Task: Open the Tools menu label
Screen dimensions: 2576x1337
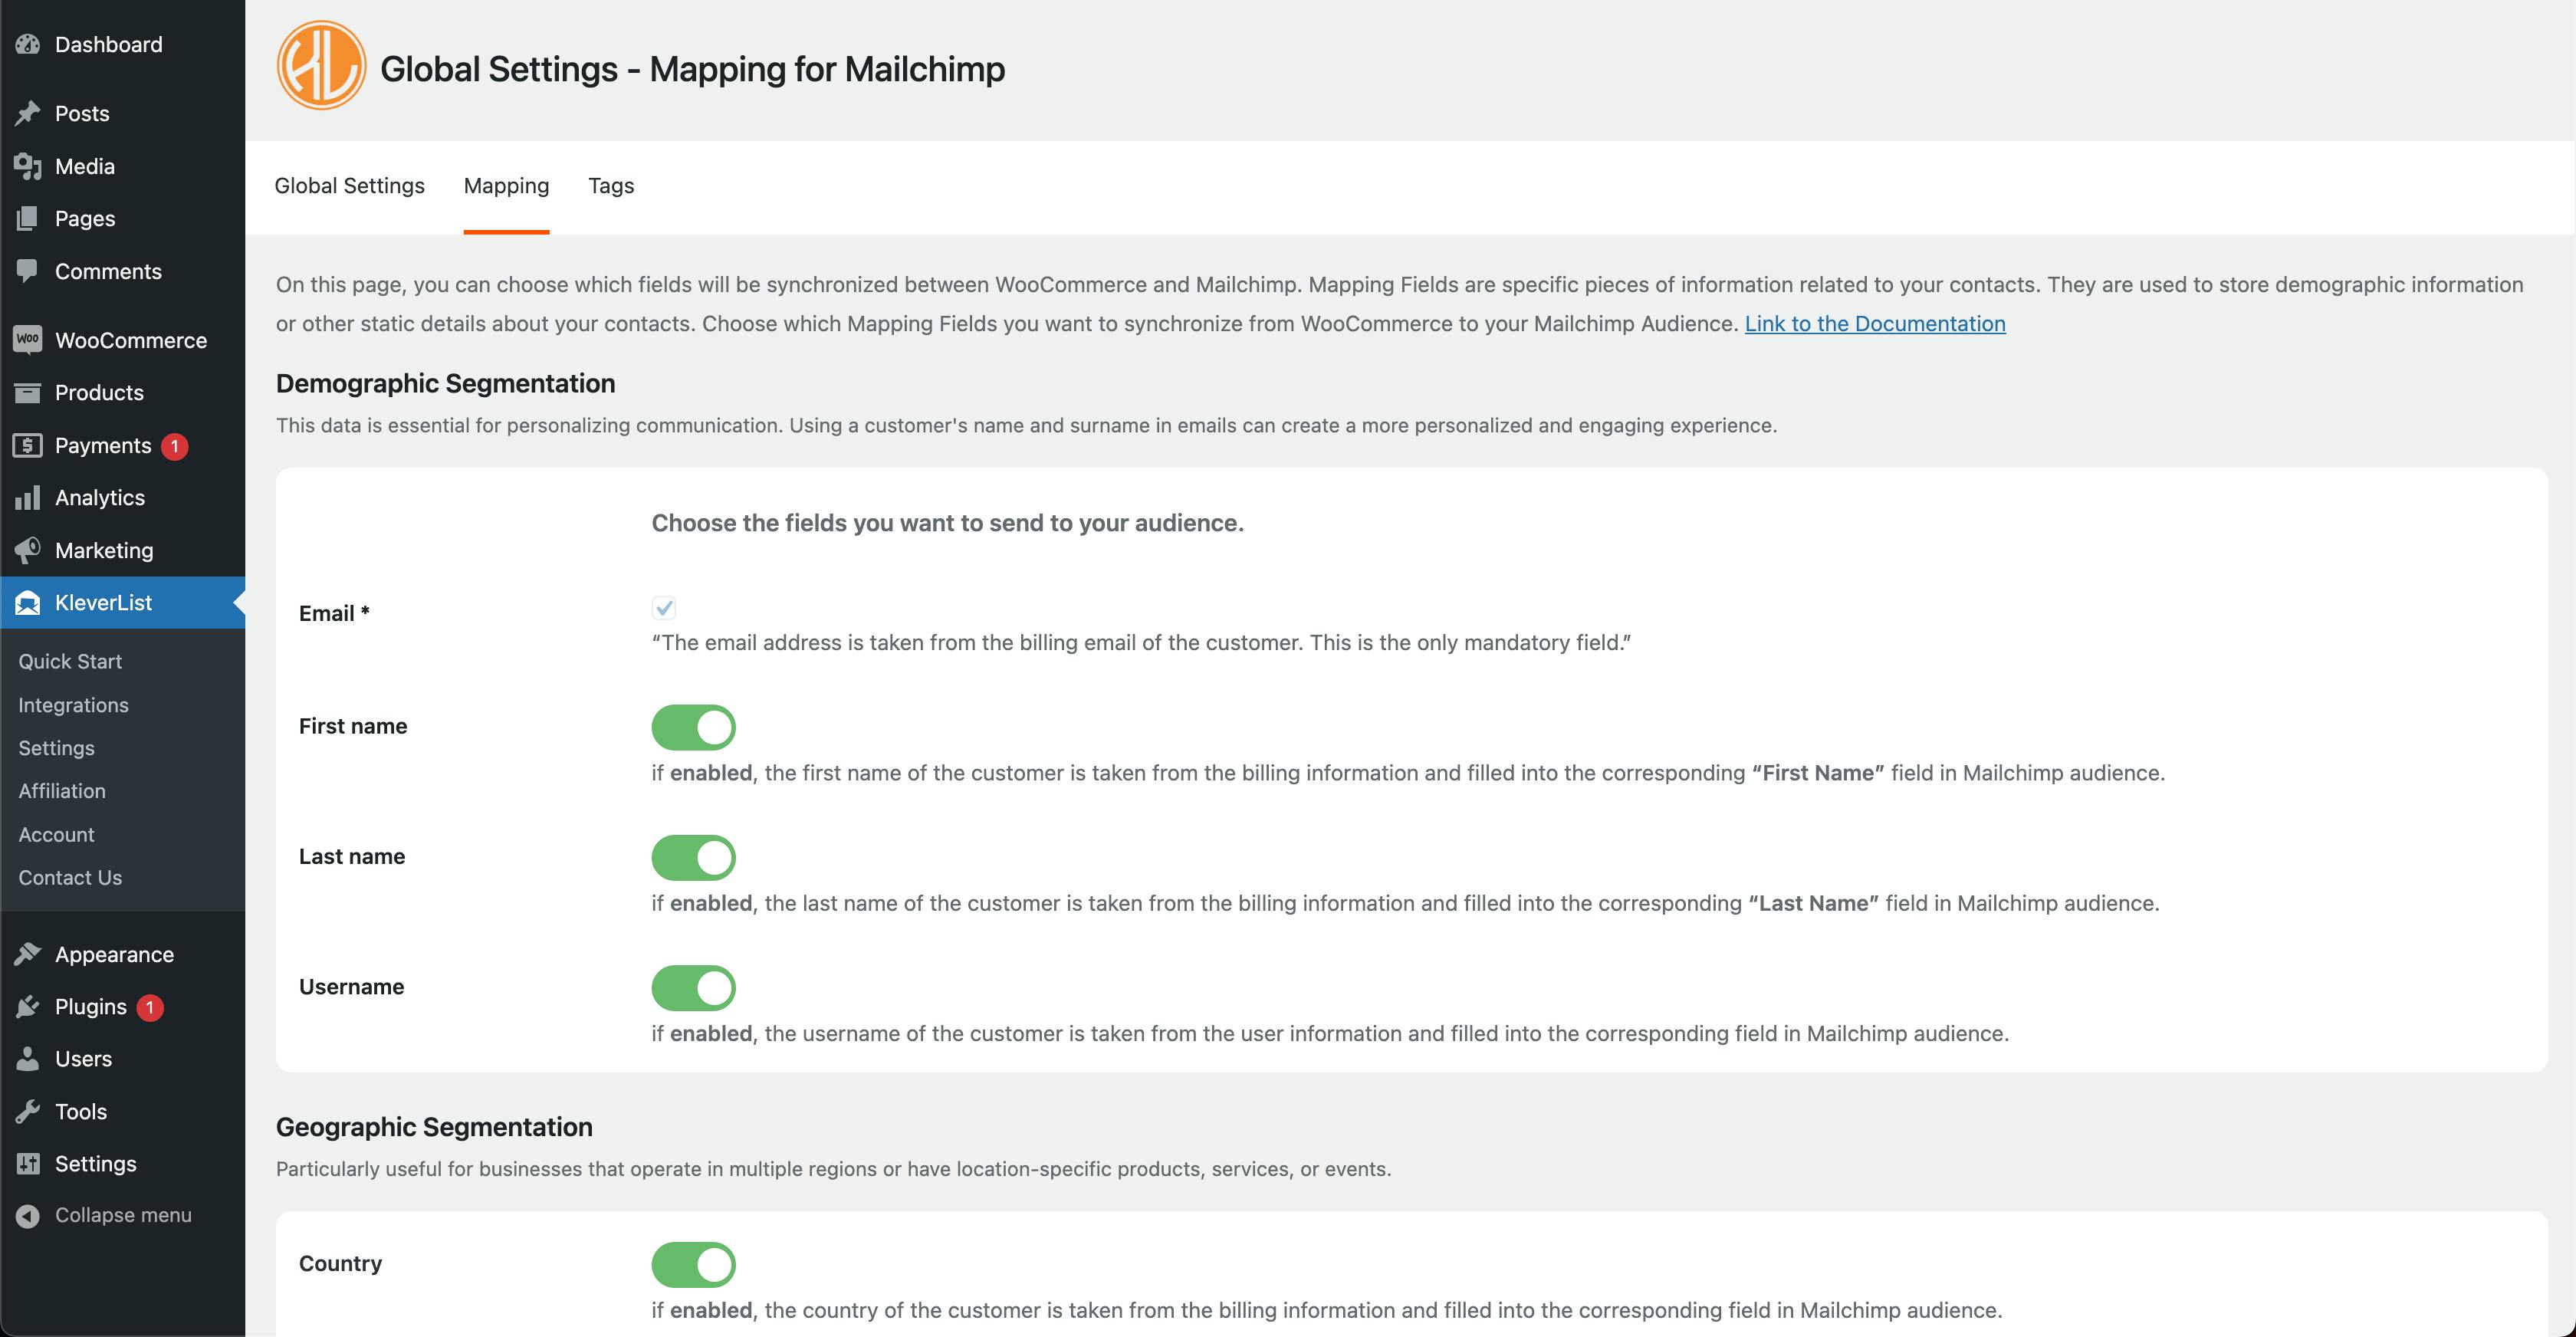Action: [81, 1111]
